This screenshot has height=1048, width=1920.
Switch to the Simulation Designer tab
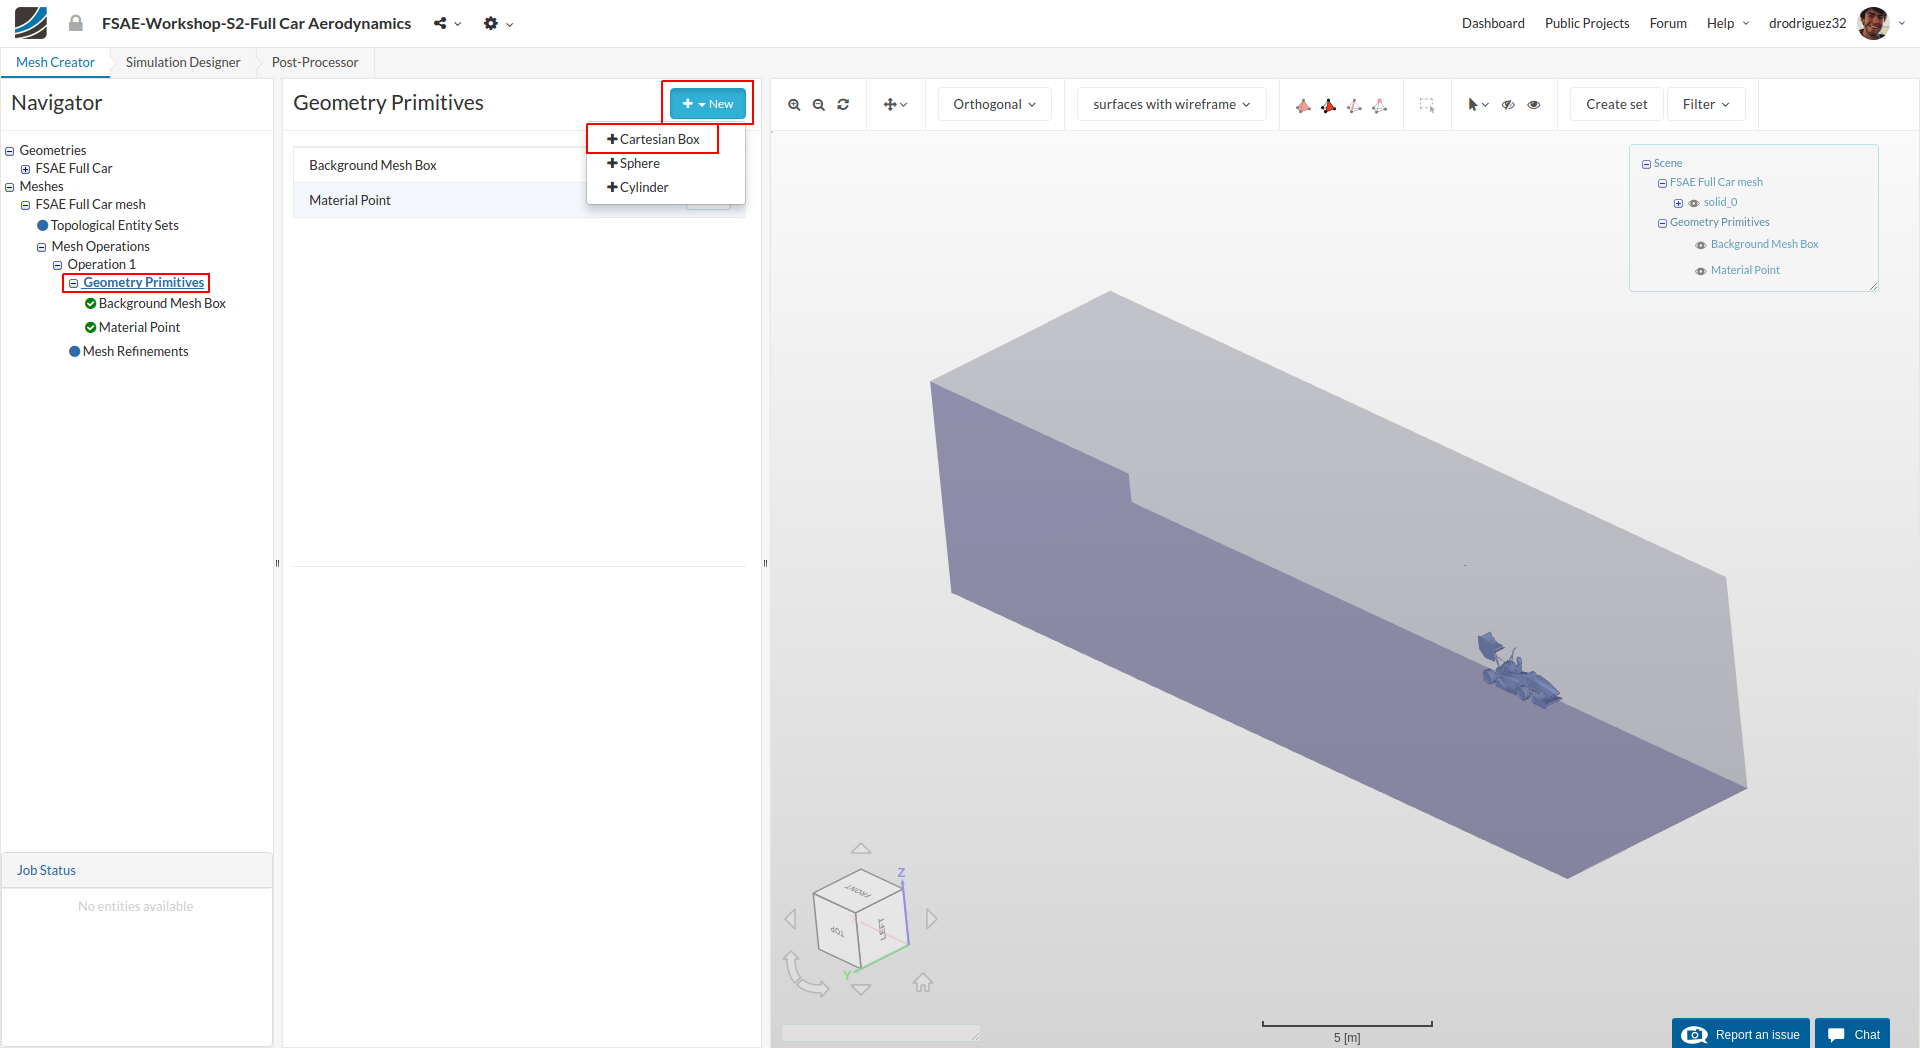tap(183, 62)
